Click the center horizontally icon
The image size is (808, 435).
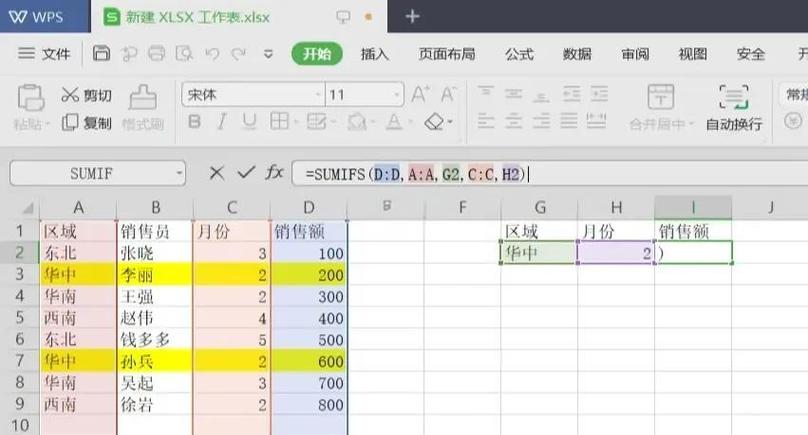click(513, 121)
